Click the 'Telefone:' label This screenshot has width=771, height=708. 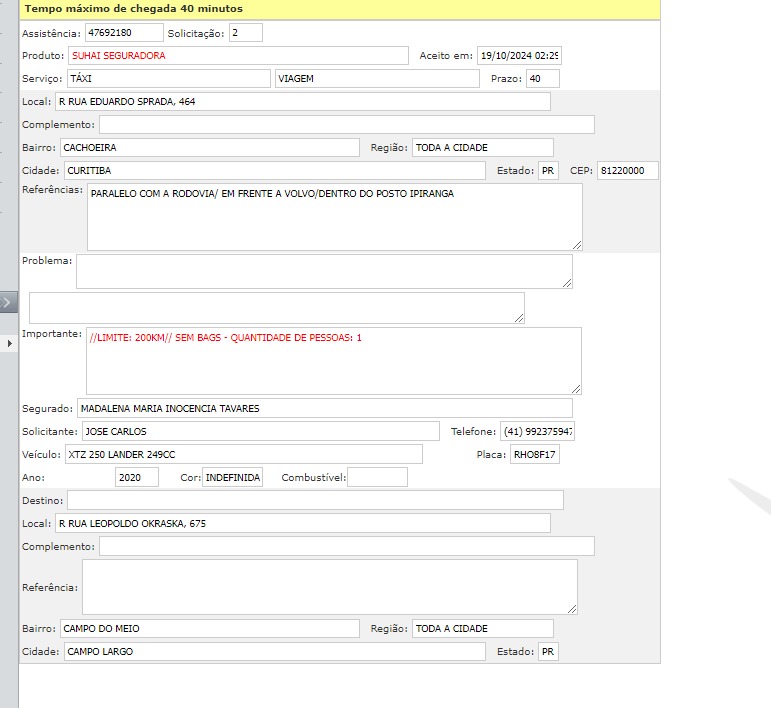tap(473, 432)
